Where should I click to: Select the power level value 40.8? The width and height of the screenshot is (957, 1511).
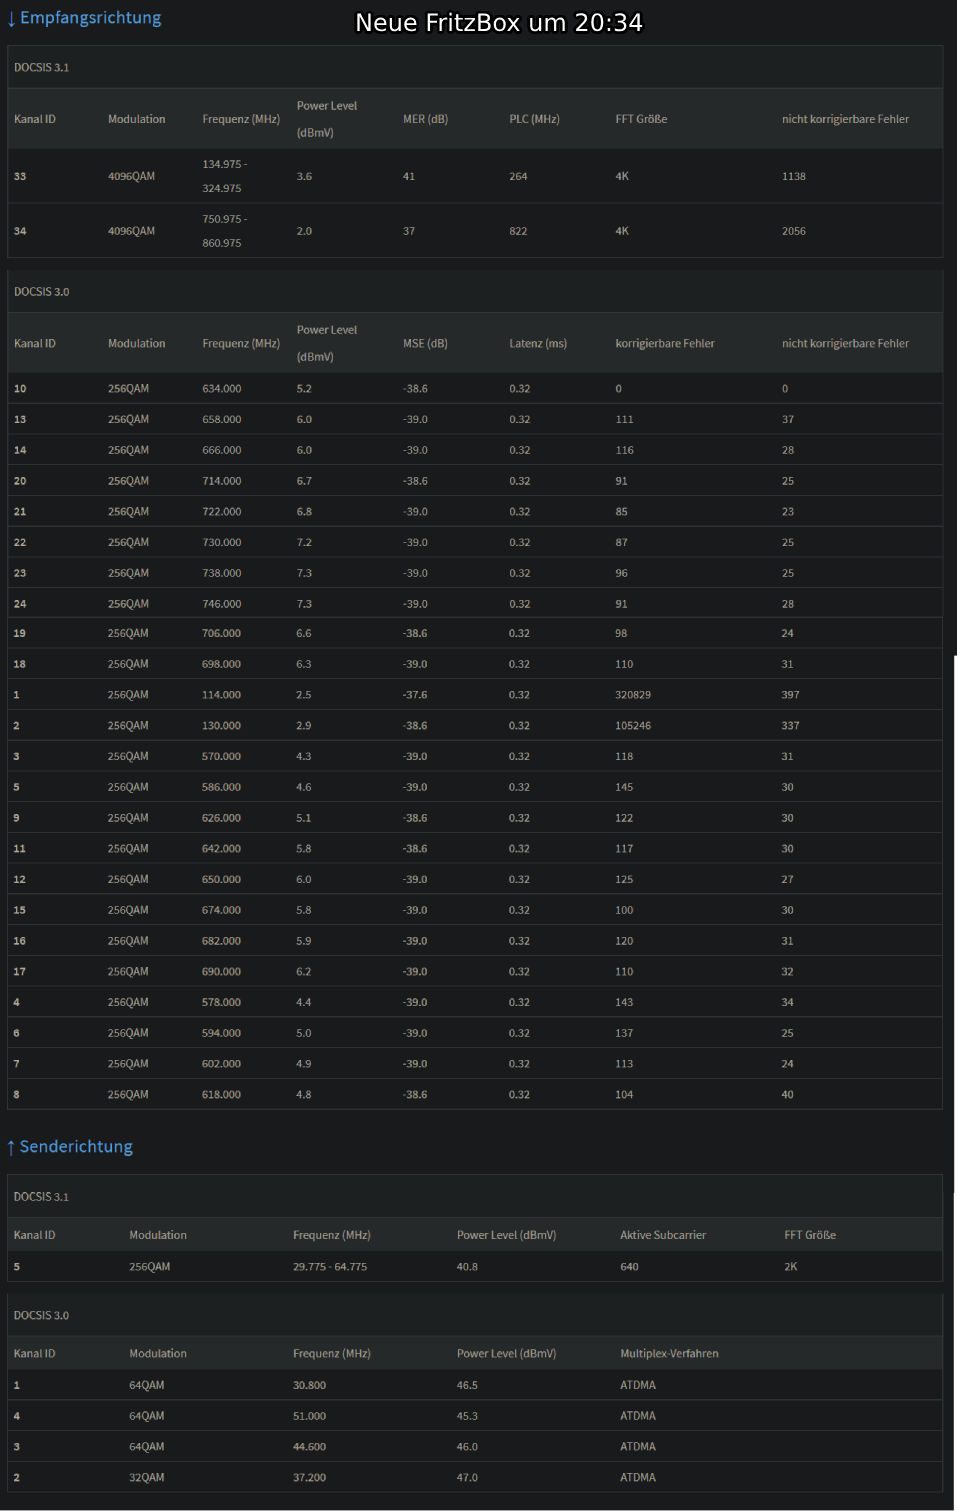[467, 1267]
